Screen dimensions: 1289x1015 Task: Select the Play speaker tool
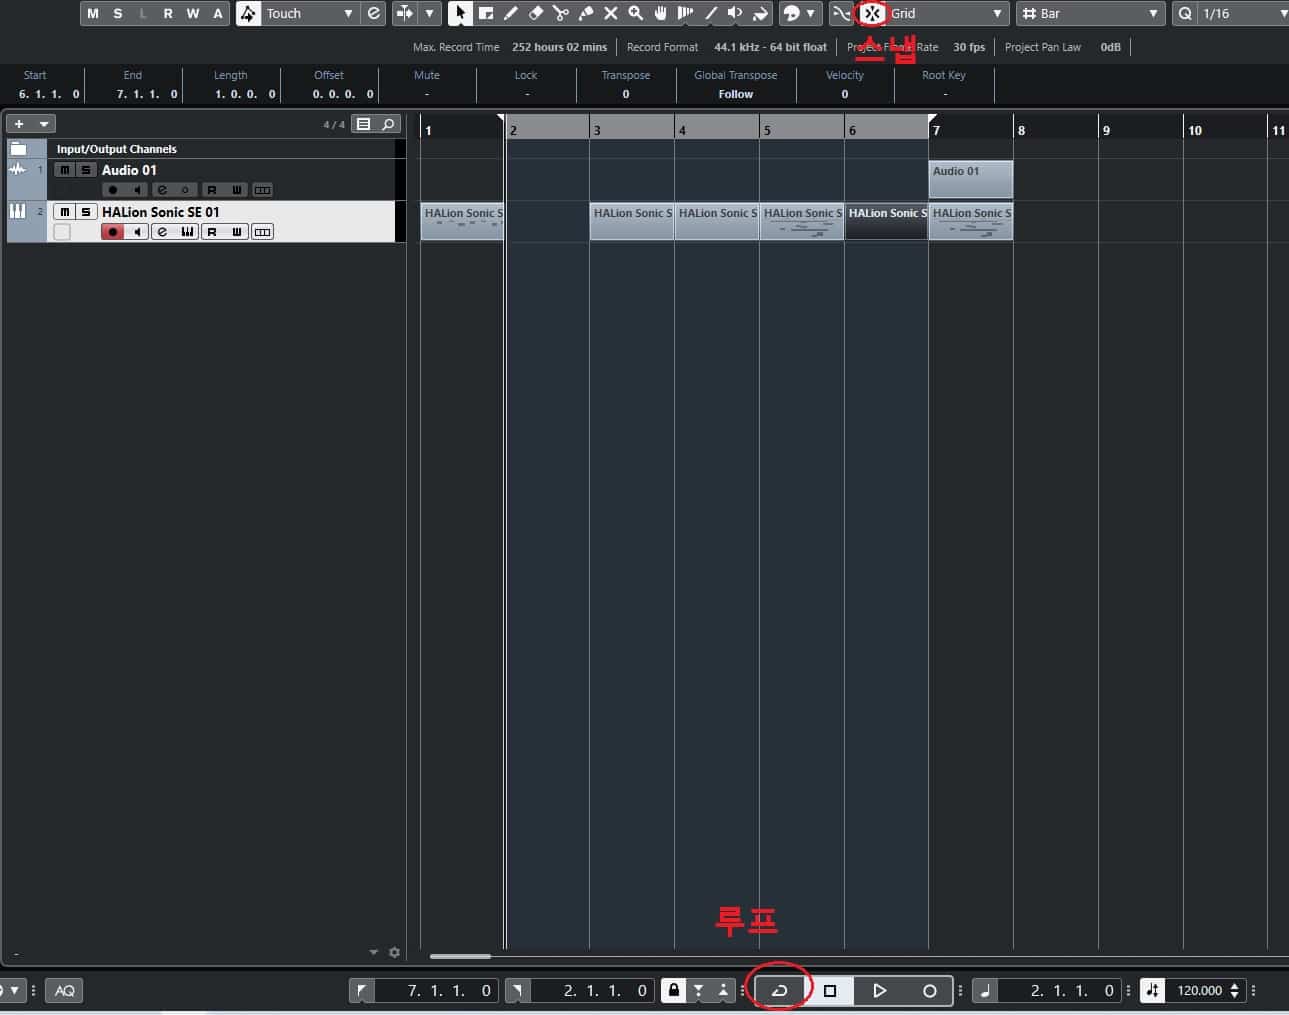(x=736, y=13)
